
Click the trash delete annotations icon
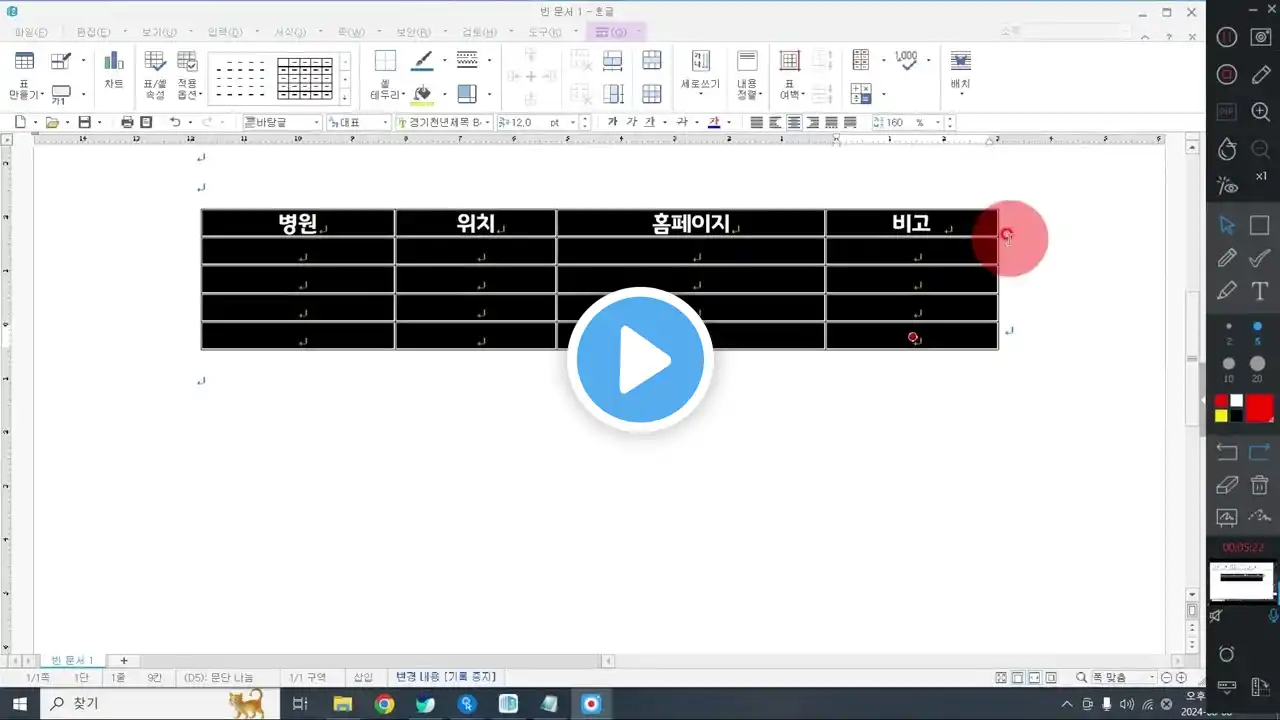point(1260,485)
